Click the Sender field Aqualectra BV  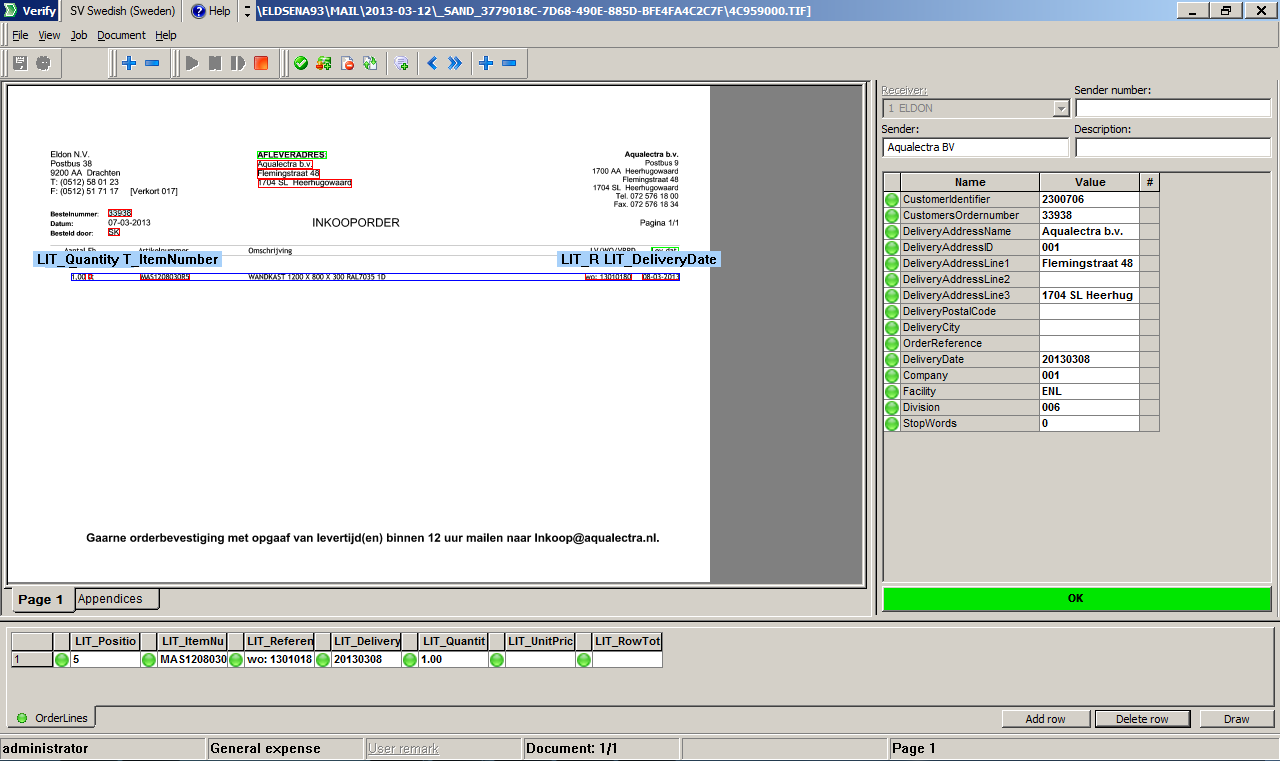pos(975,147)
